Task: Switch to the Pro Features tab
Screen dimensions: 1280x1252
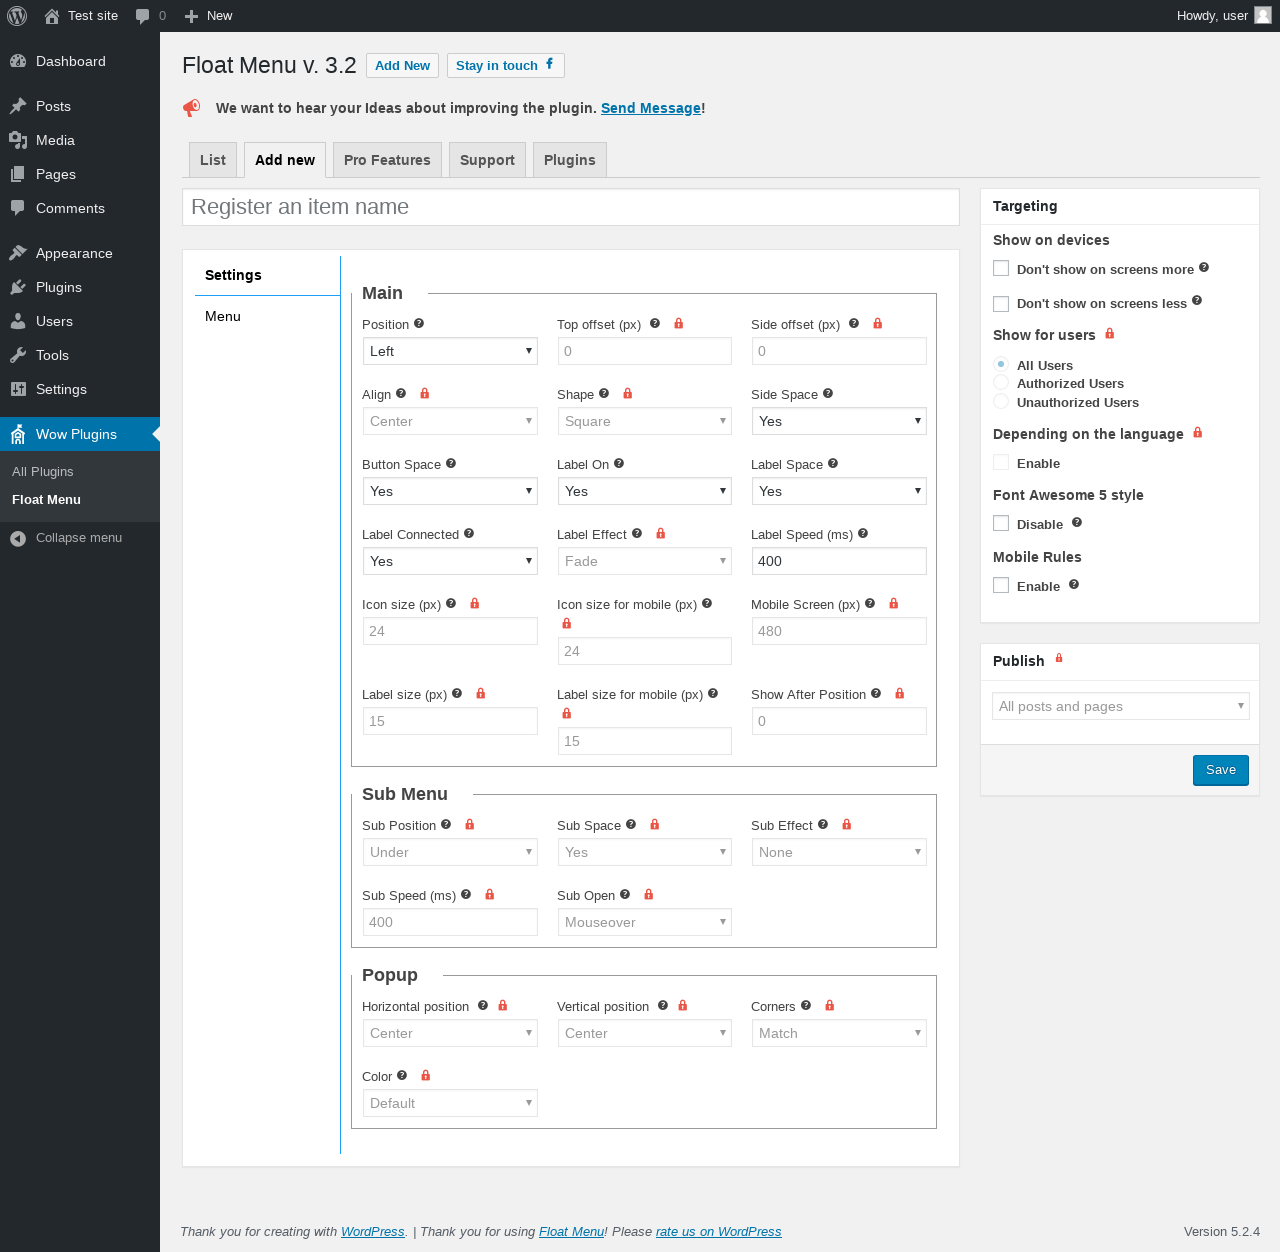Action: point(387,160)
